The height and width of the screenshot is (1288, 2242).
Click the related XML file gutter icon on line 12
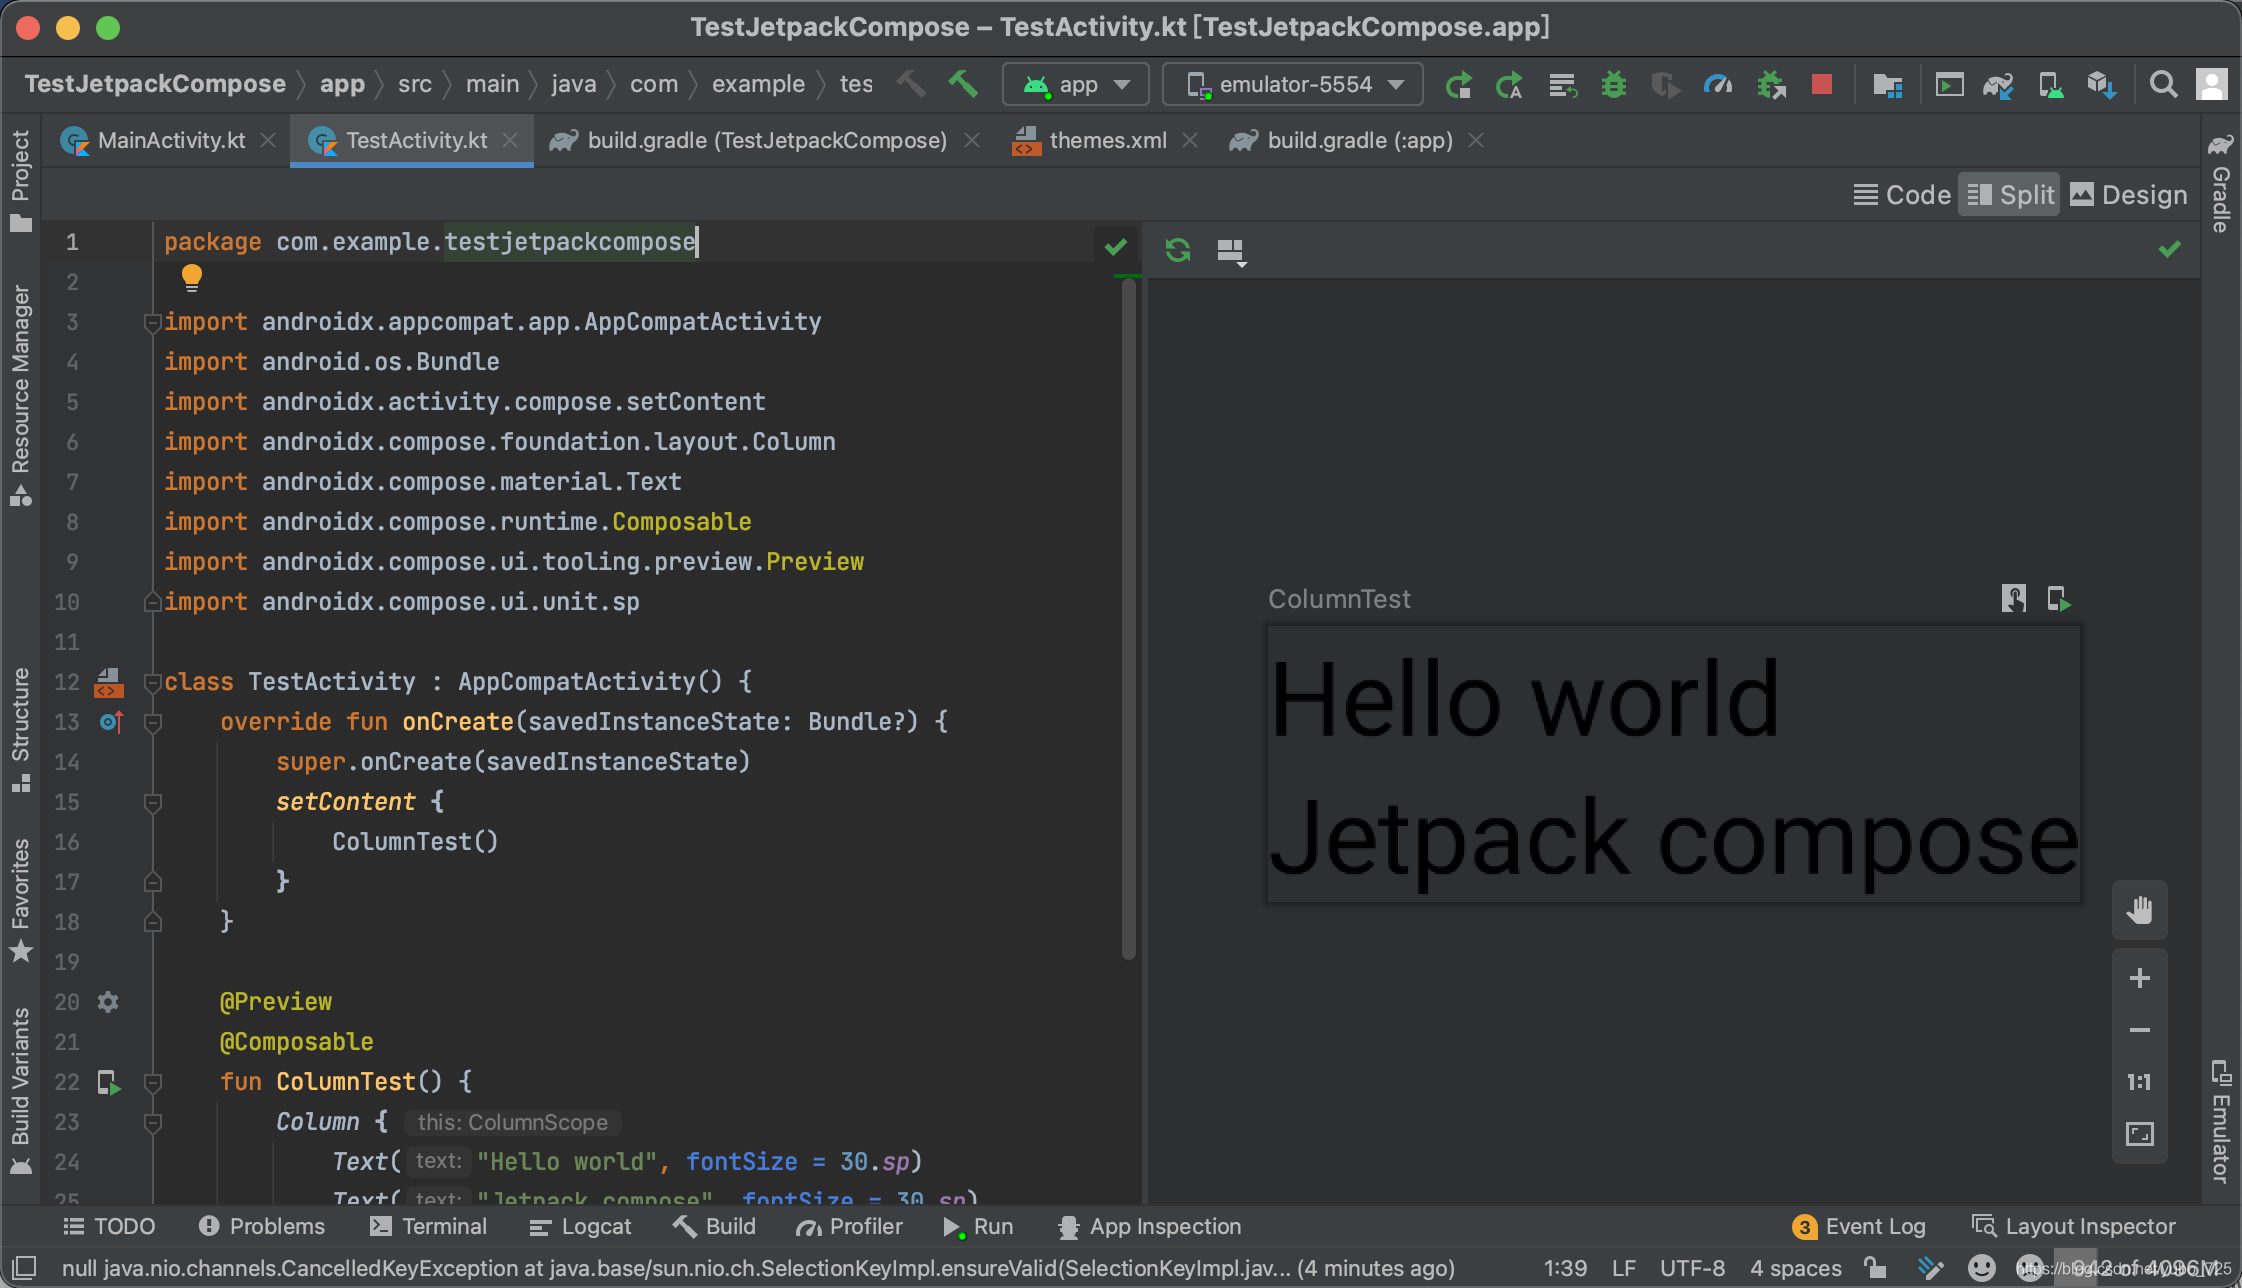pyautogui.click(x=109, y=682)
